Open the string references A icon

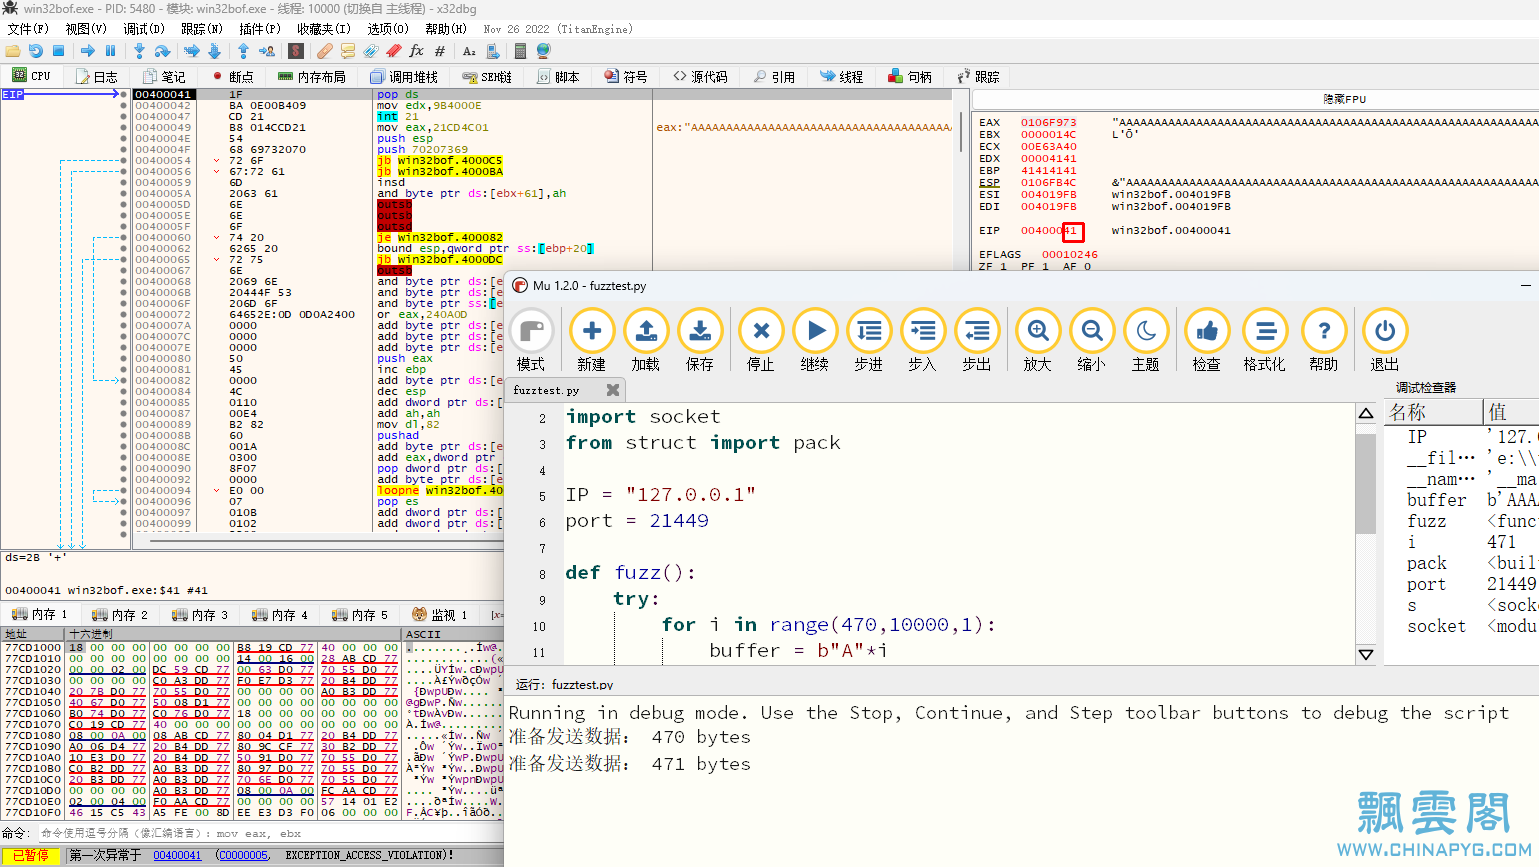pos(469,50)
